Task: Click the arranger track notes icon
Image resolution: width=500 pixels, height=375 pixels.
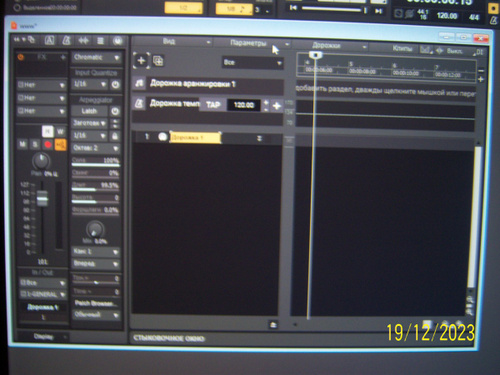Action: 139,83
